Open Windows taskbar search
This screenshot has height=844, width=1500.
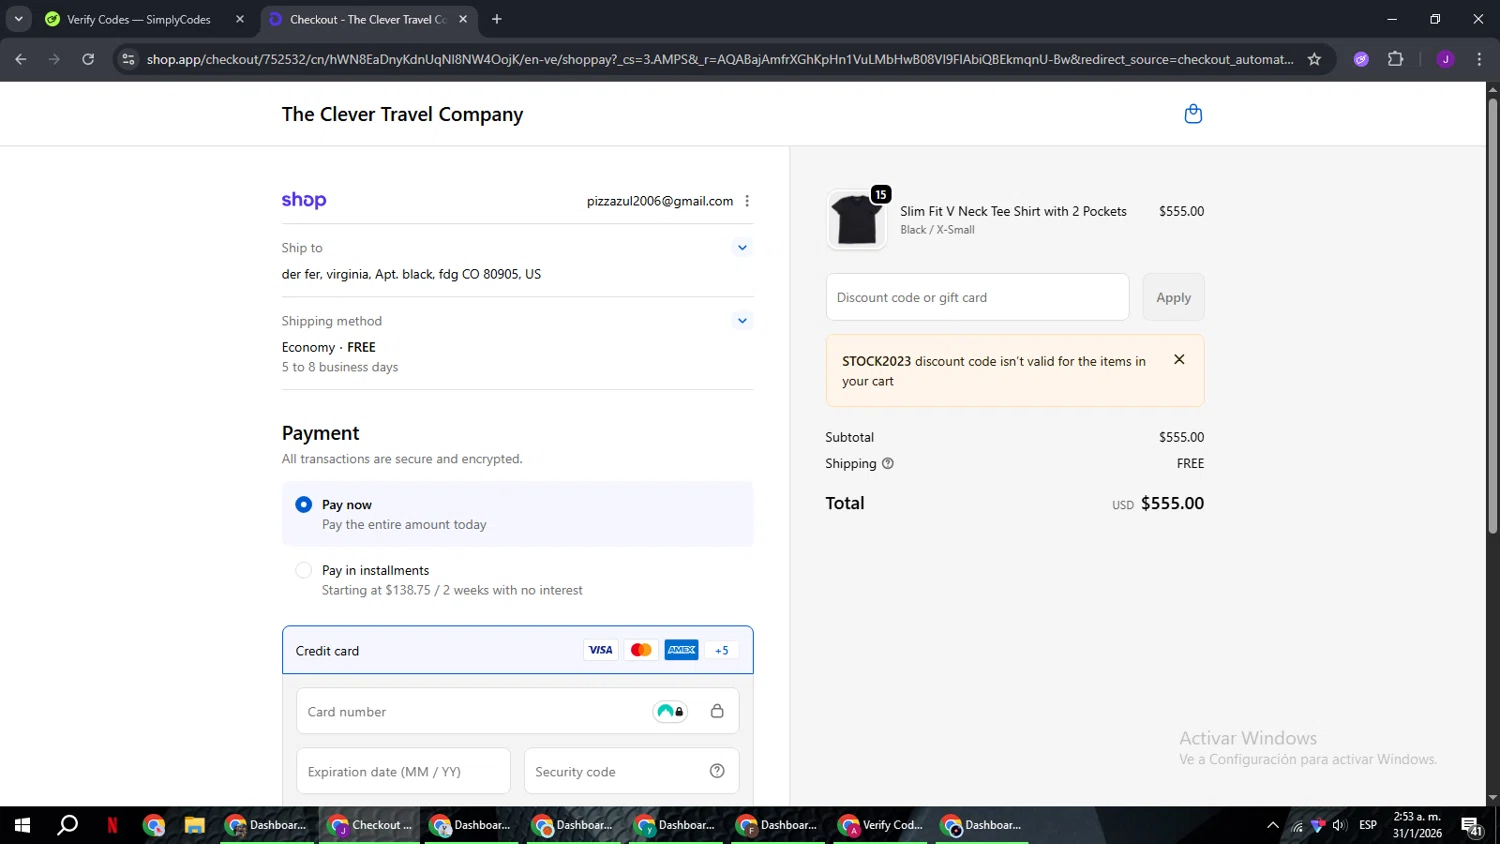pyautogui.click(x=67, y=825)
